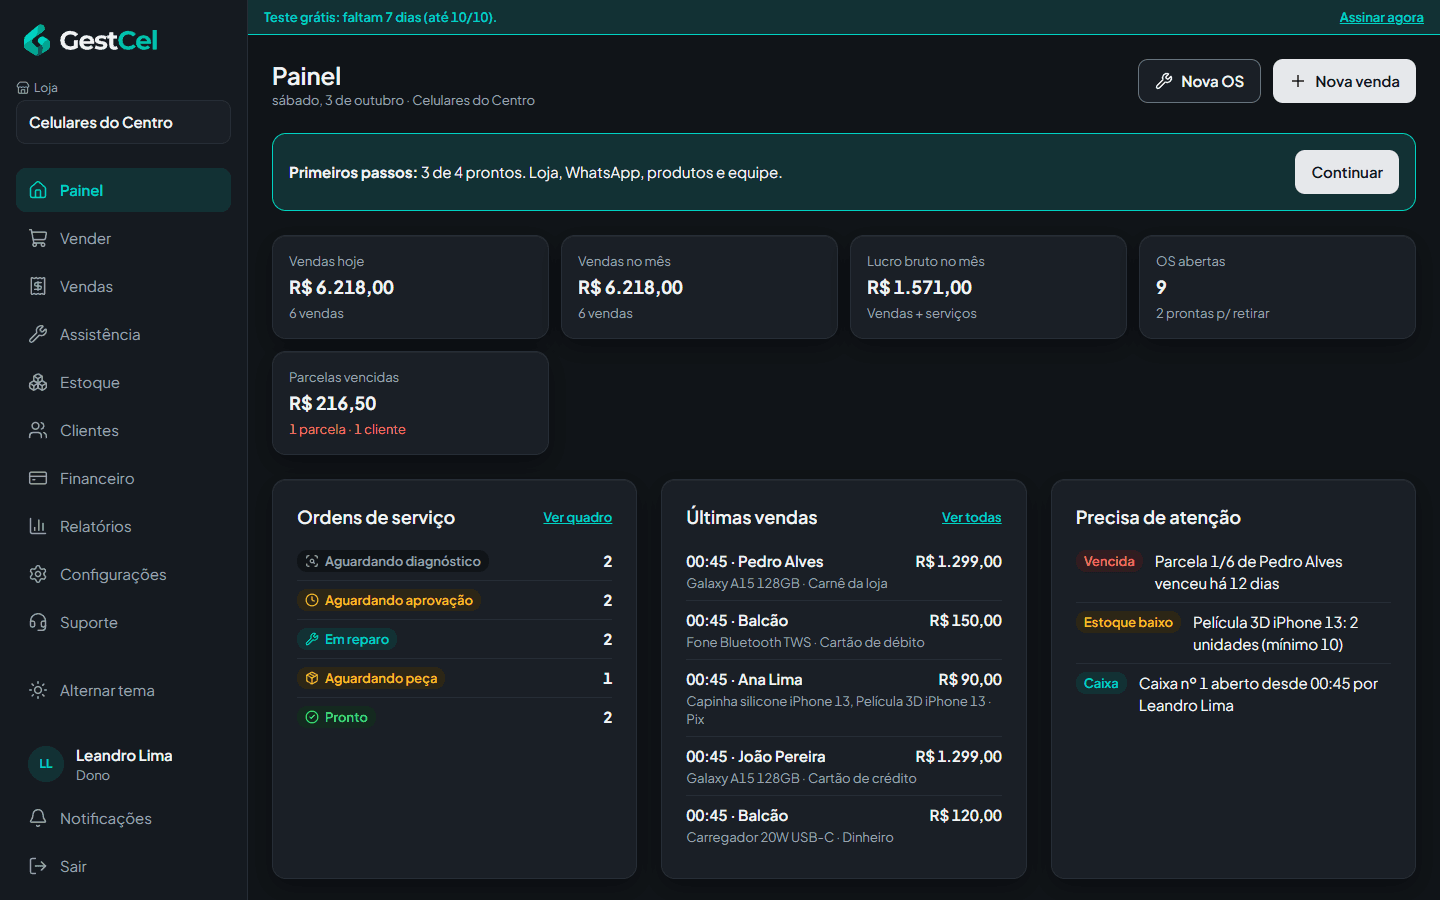
Task: Click the gear icon for Configurações
Action: coord(38,574)
